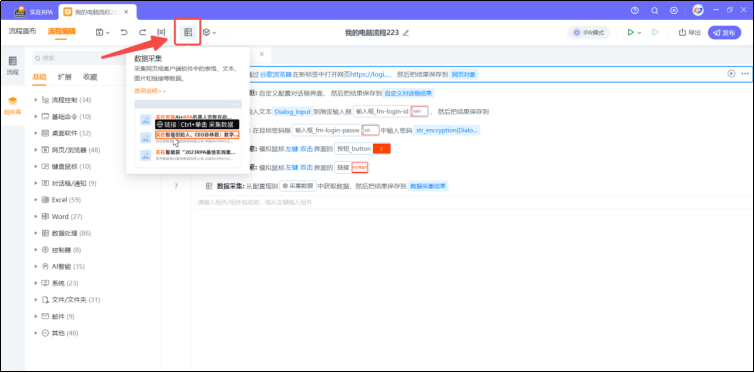Switch to 流程画布 view
755x373 pixels.
23,32
